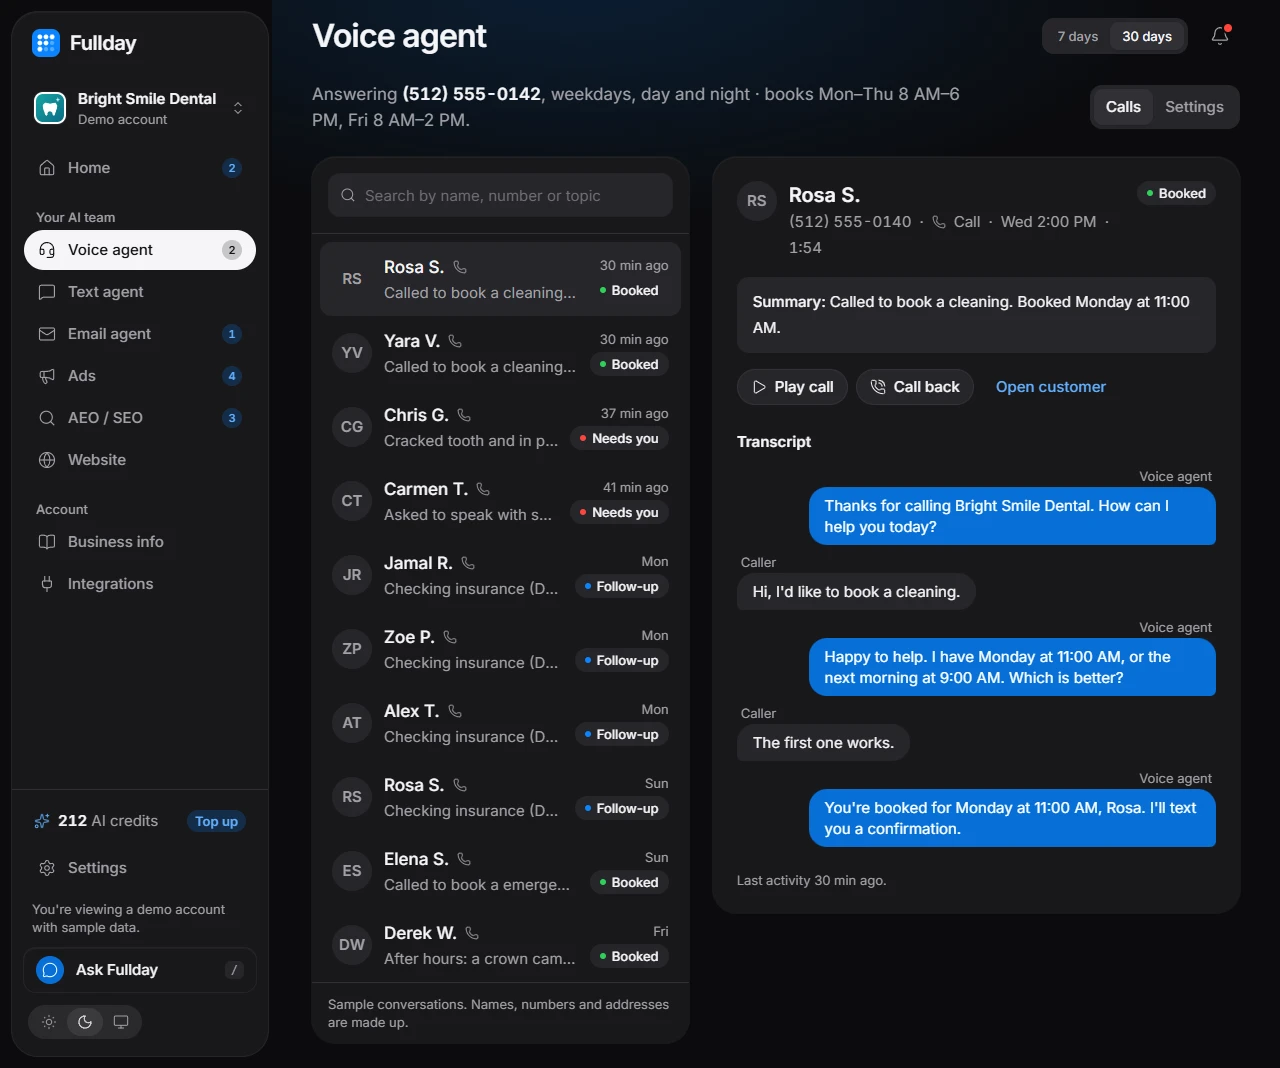Image resolution: width=1280 pixels, height=1068 pixels.
Task: Go to Home in the sidebar
Action: [x=140, y=168]
